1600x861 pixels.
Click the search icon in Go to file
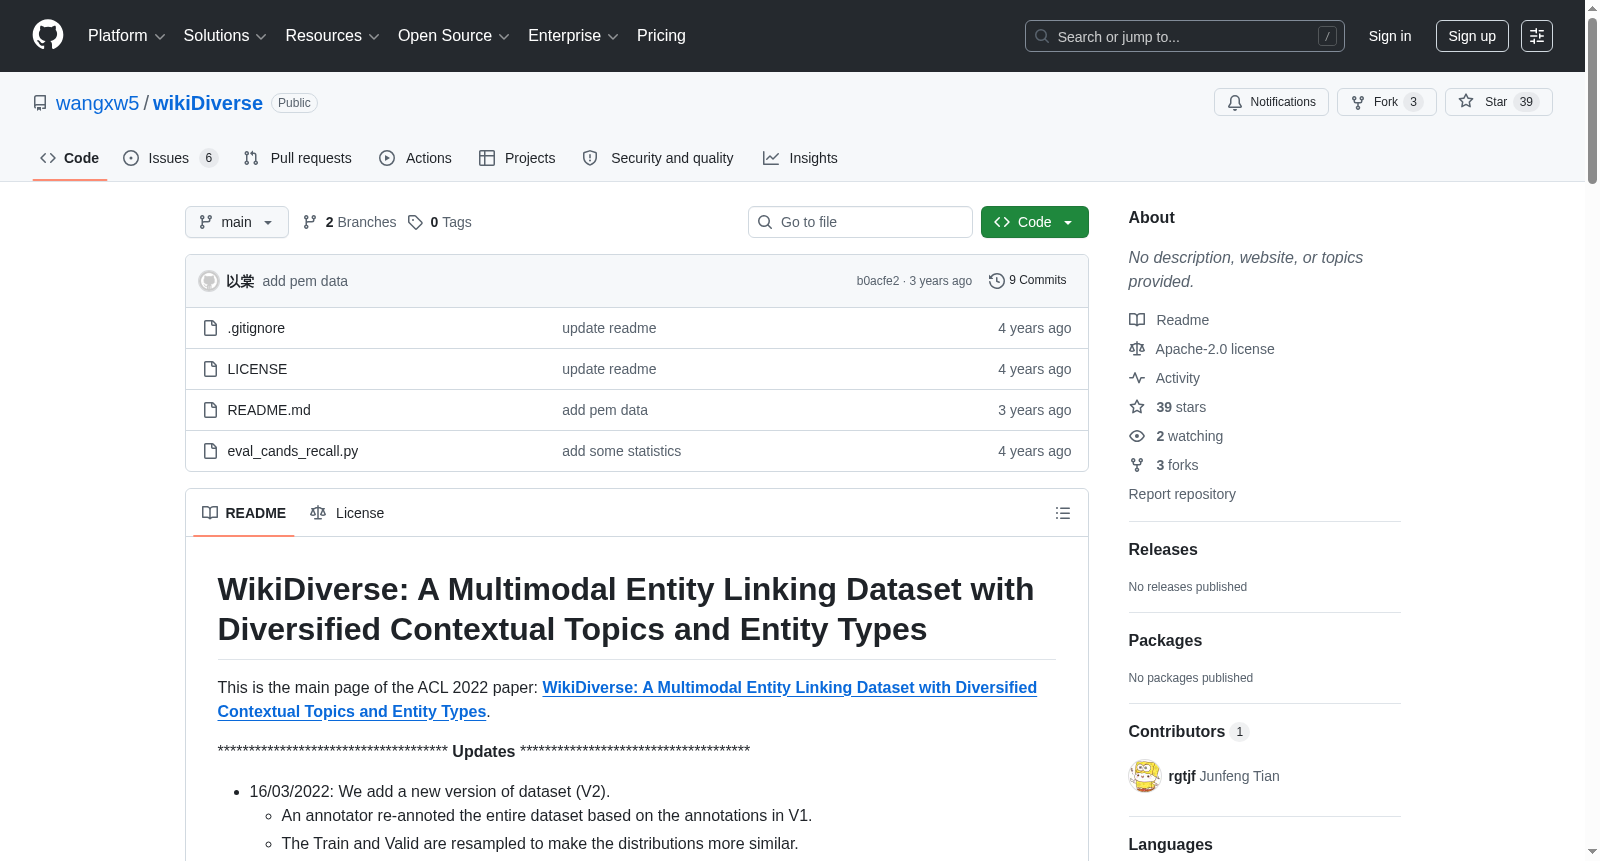pyautogui.click(x=765, y=222)
